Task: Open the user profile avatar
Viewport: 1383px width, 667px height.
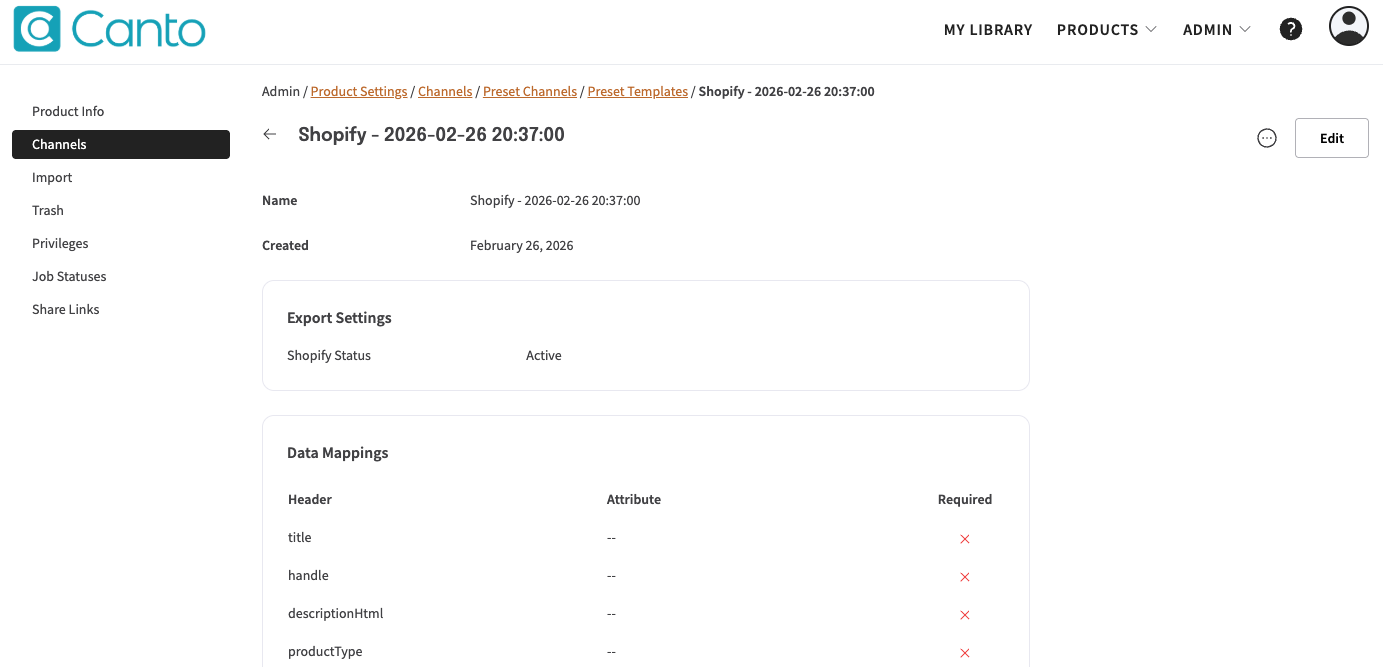Action: [1348, 26]
